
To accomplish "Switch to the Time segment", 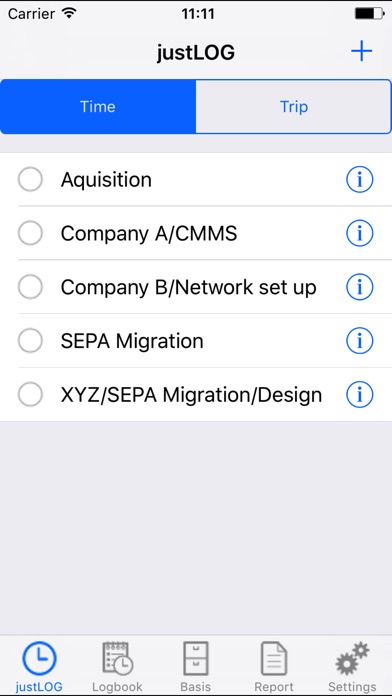I will (98, 107).
